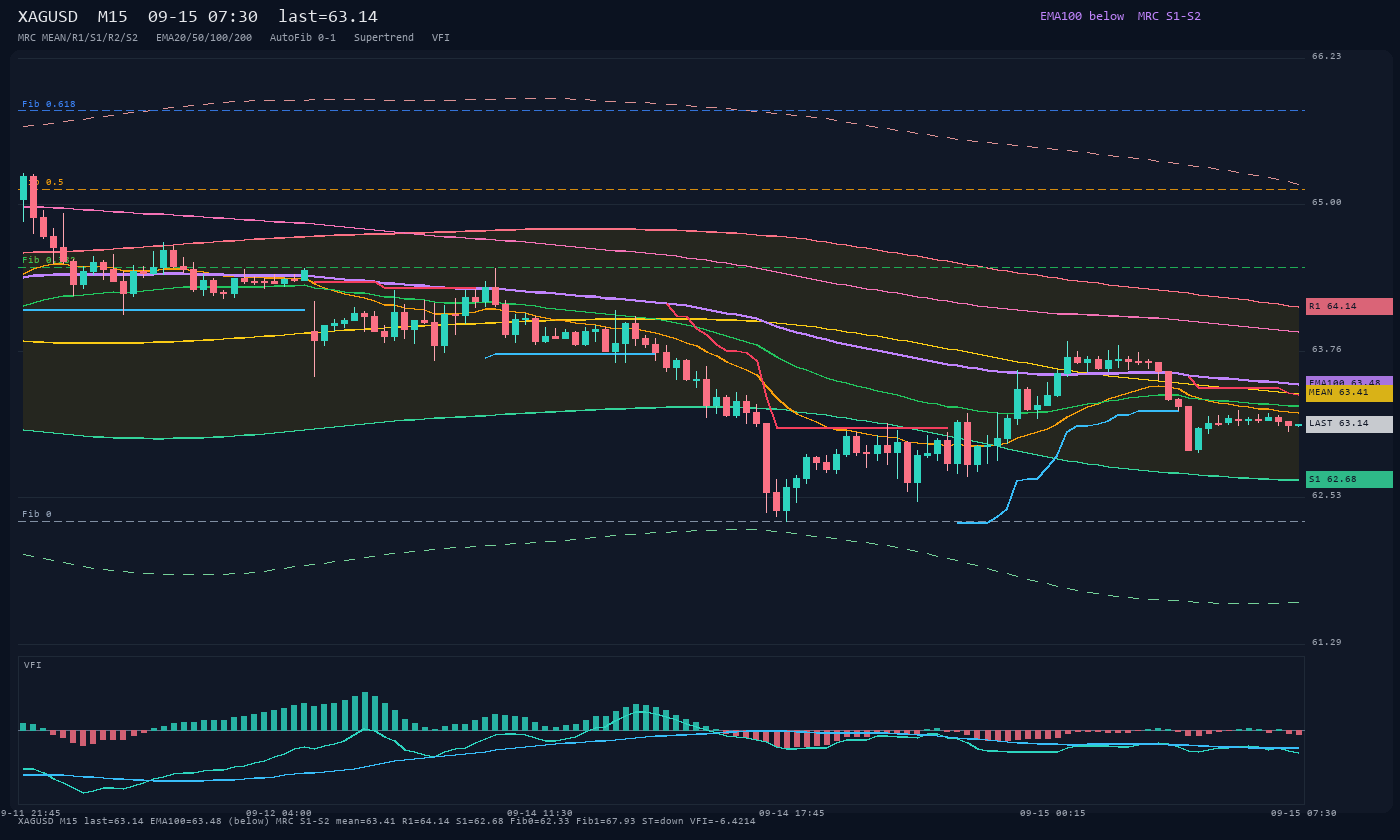Viewport: 1400px width, 840px height.
Task: Click the 61.29 price axis value
Action: [1327, 642]
